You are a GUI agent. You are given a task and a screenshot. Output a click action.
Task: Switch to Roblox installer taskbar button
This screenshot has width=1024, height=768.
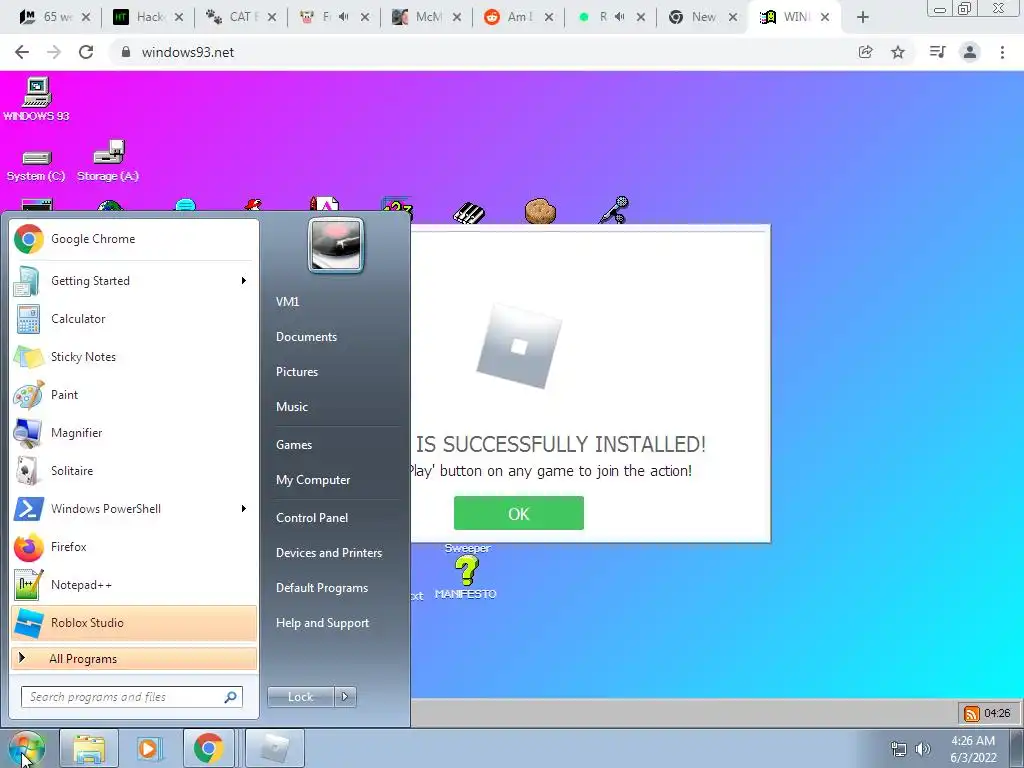[274, 748]
